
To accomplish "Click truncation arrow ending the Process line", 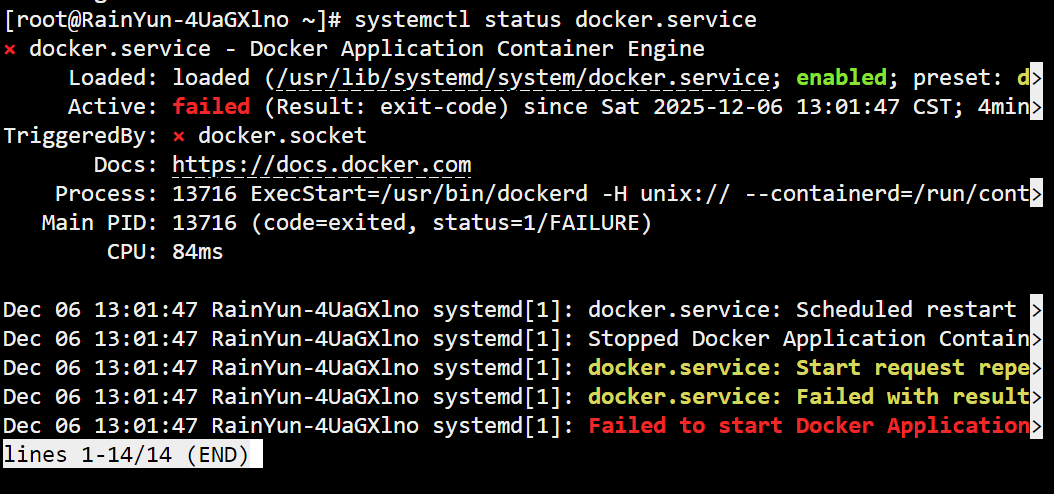I will 1036,194.
